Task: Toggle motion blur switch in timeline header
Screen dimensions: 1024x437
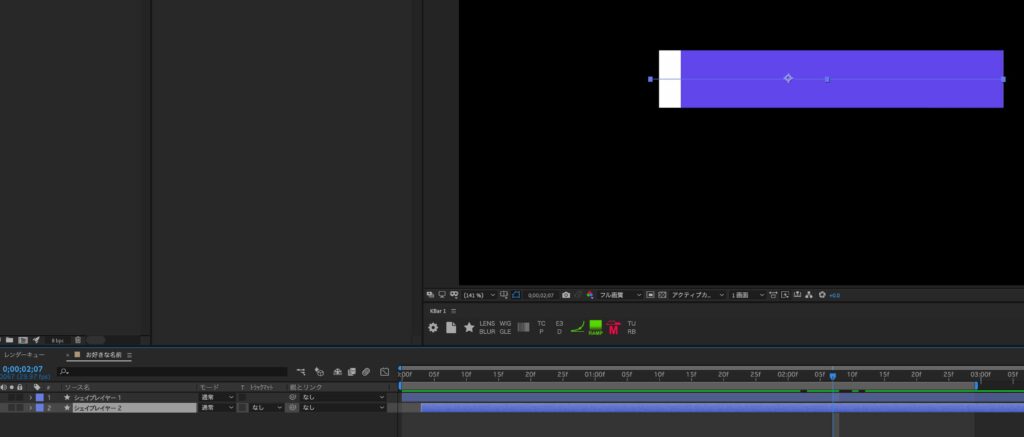Action: pyautogui.click(x=366, y=372)
